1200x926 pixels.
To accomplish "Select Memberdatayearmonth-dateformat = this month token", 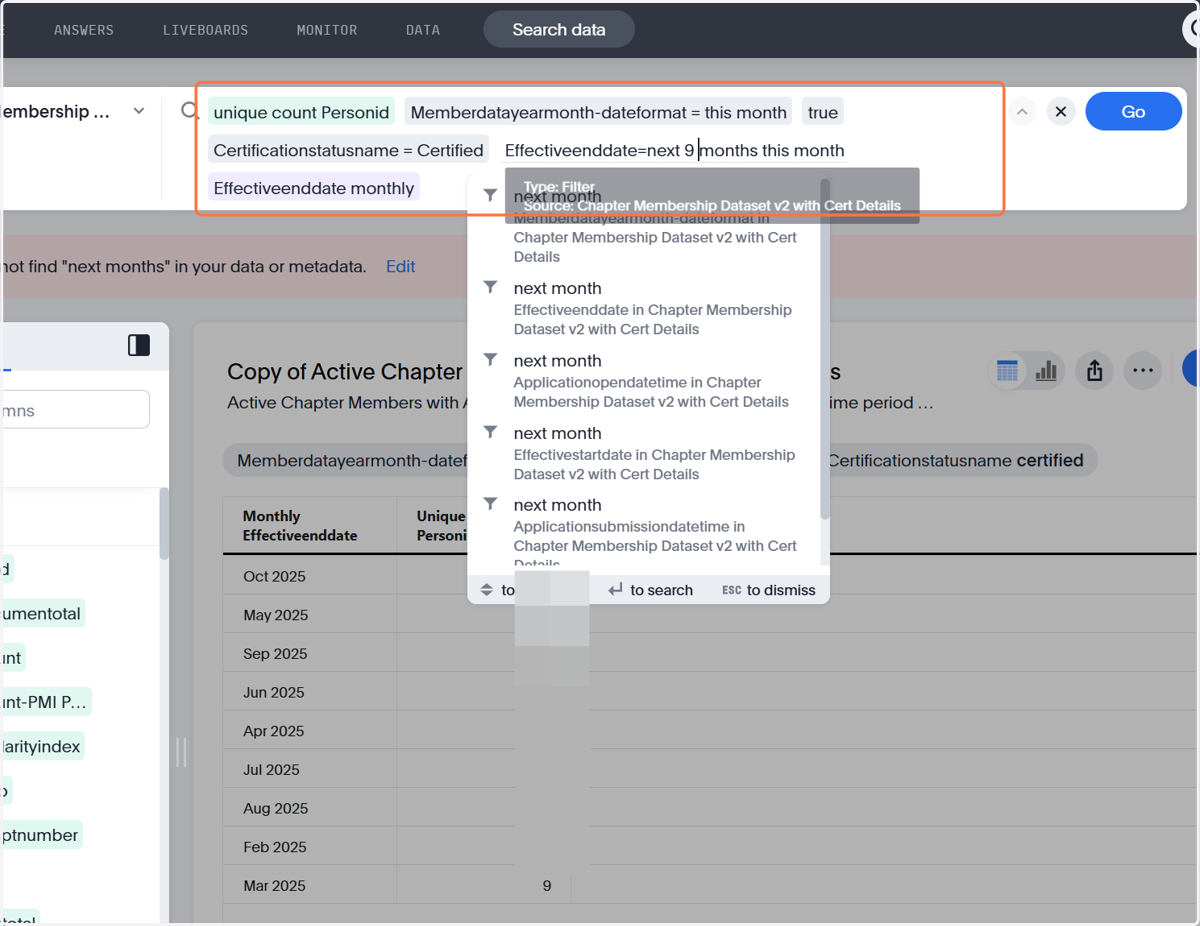I will coord(598,112).
